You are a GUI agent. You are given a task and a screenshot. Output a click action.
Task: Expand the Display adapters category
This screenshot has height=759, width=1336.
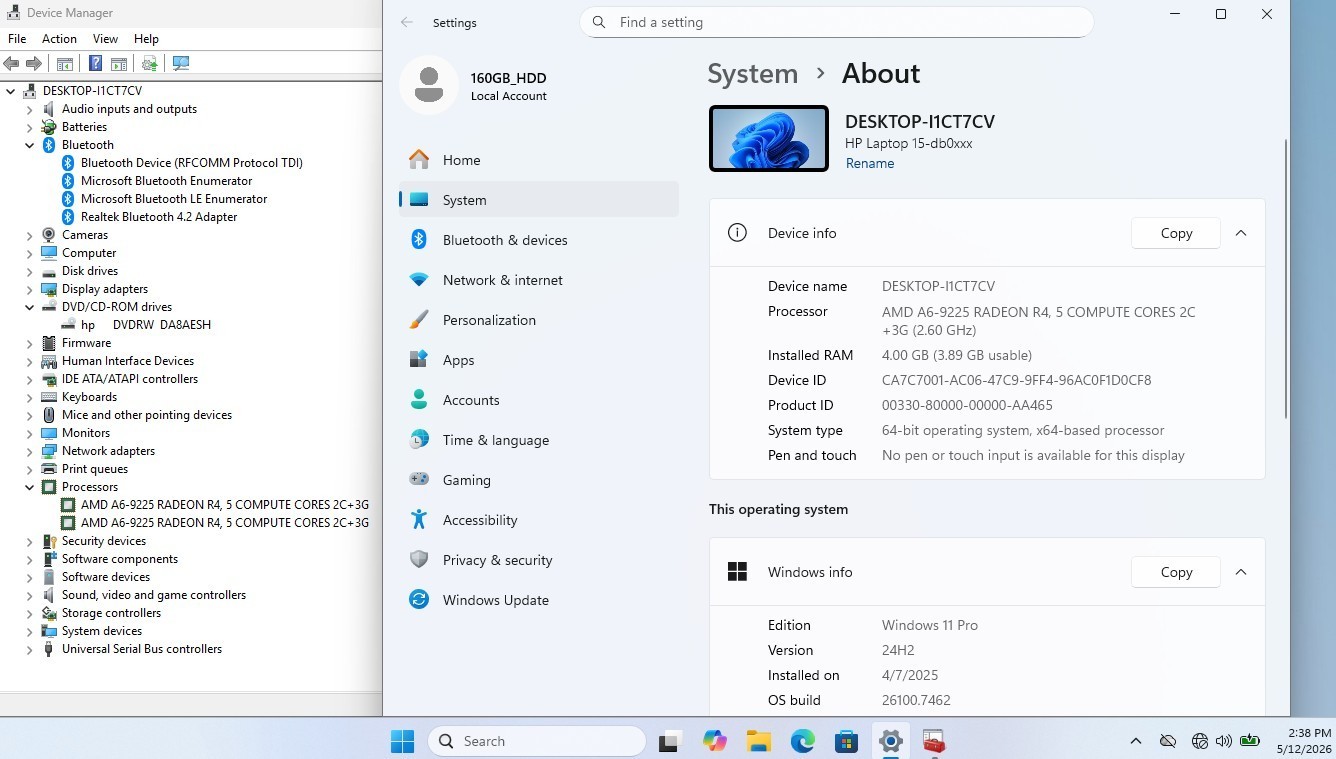click(x=30, y=289)
